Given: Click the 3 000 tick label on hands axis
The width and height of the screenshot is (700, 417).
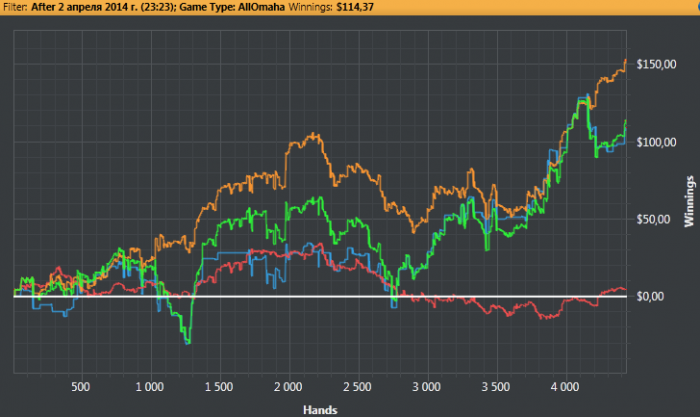Looking at the screenshot, I should 426,386.
